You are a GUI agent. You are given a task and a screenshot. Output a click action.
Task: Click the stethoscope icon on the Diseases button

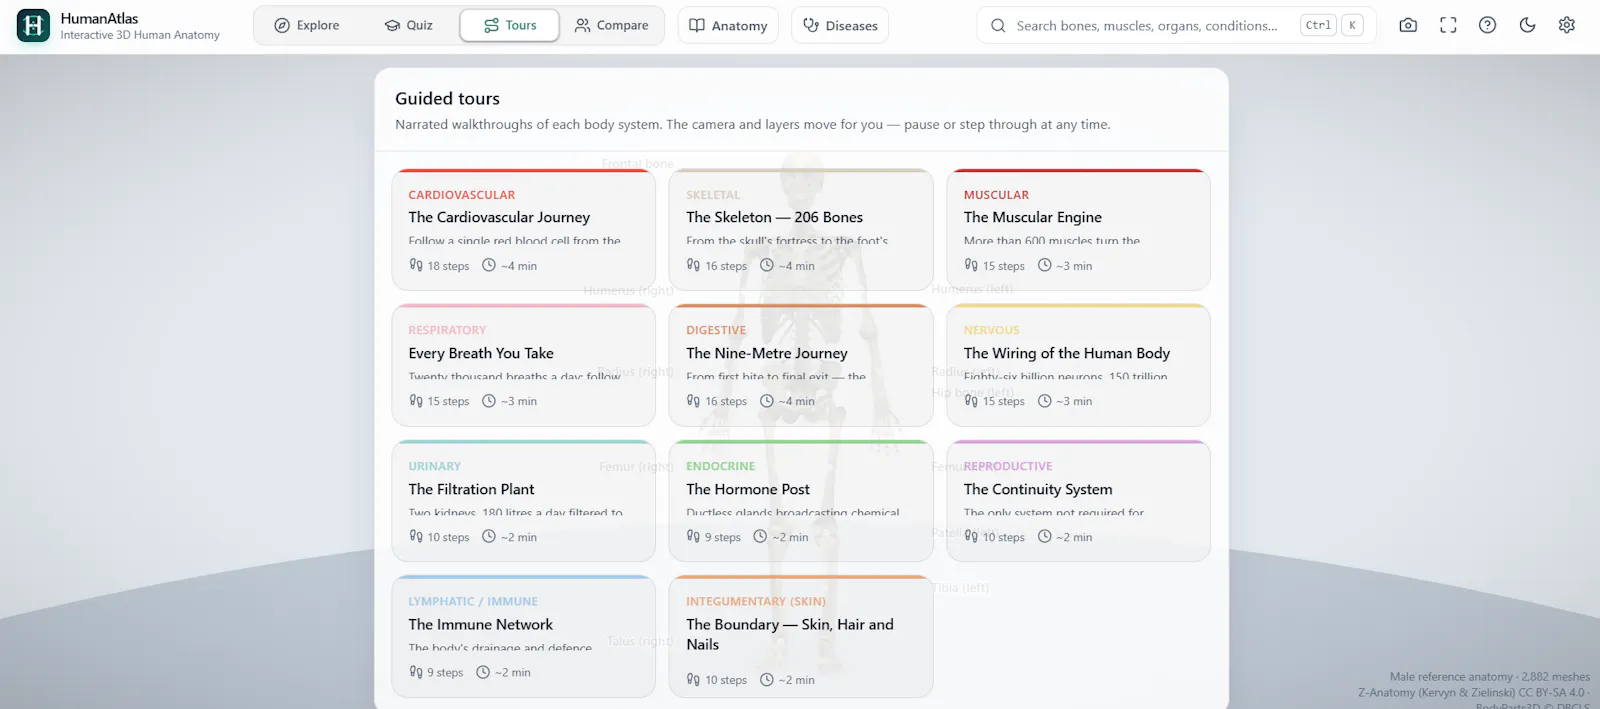(x=811, y=26)
